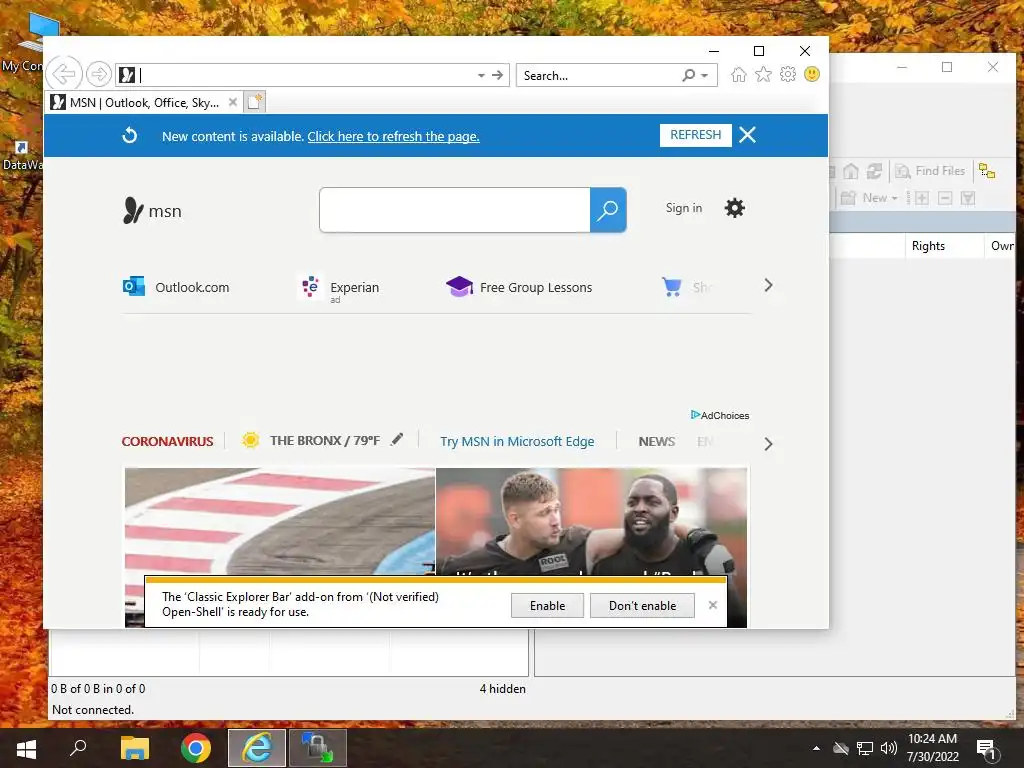Click the AdChoices link
Screen dimensions: 1024x768
720,415
